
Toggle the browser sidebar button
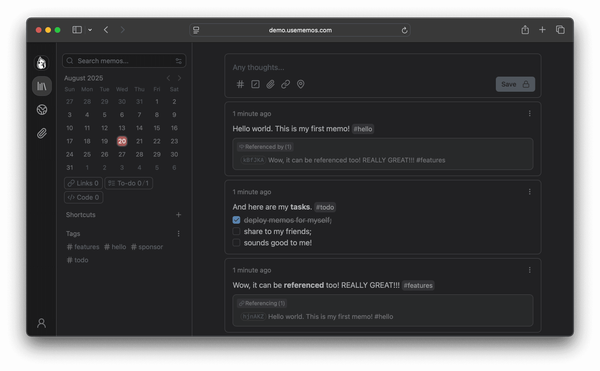(77, 30)
